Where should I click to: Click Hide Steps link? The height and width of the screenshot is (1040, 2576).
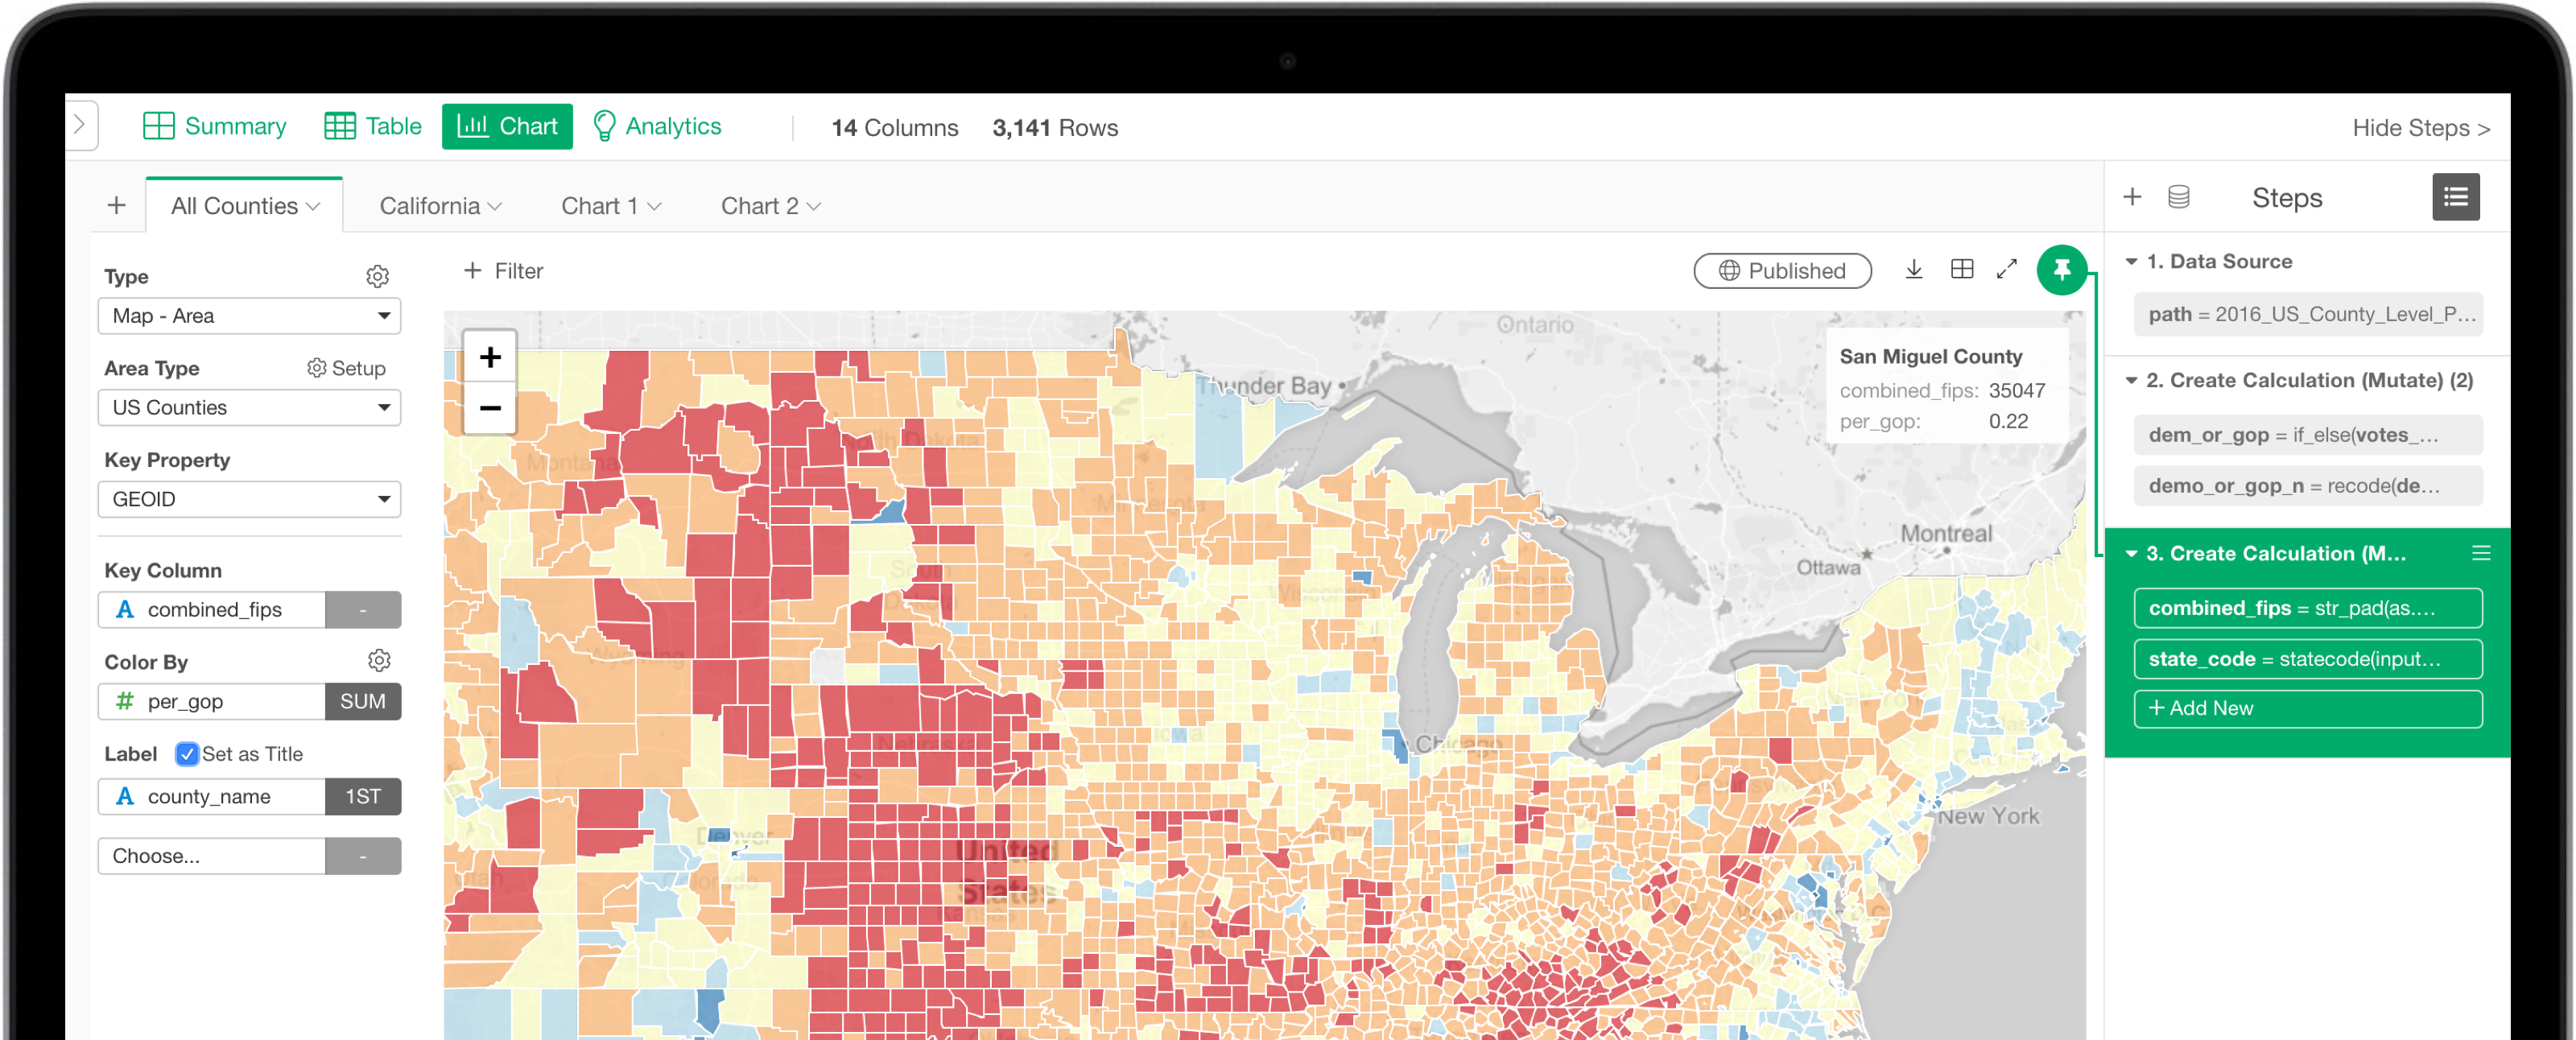2420,128
